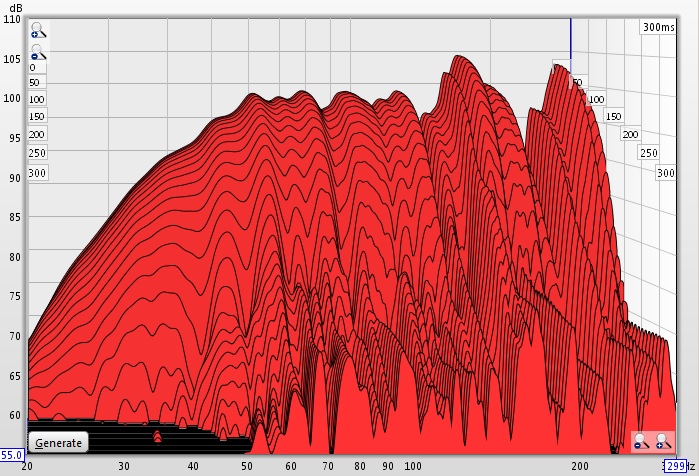The width and height of the screenshot is (699, 476).
Task: Click the 30 Hz frequency axis label
Action: [x=124, y=467]
